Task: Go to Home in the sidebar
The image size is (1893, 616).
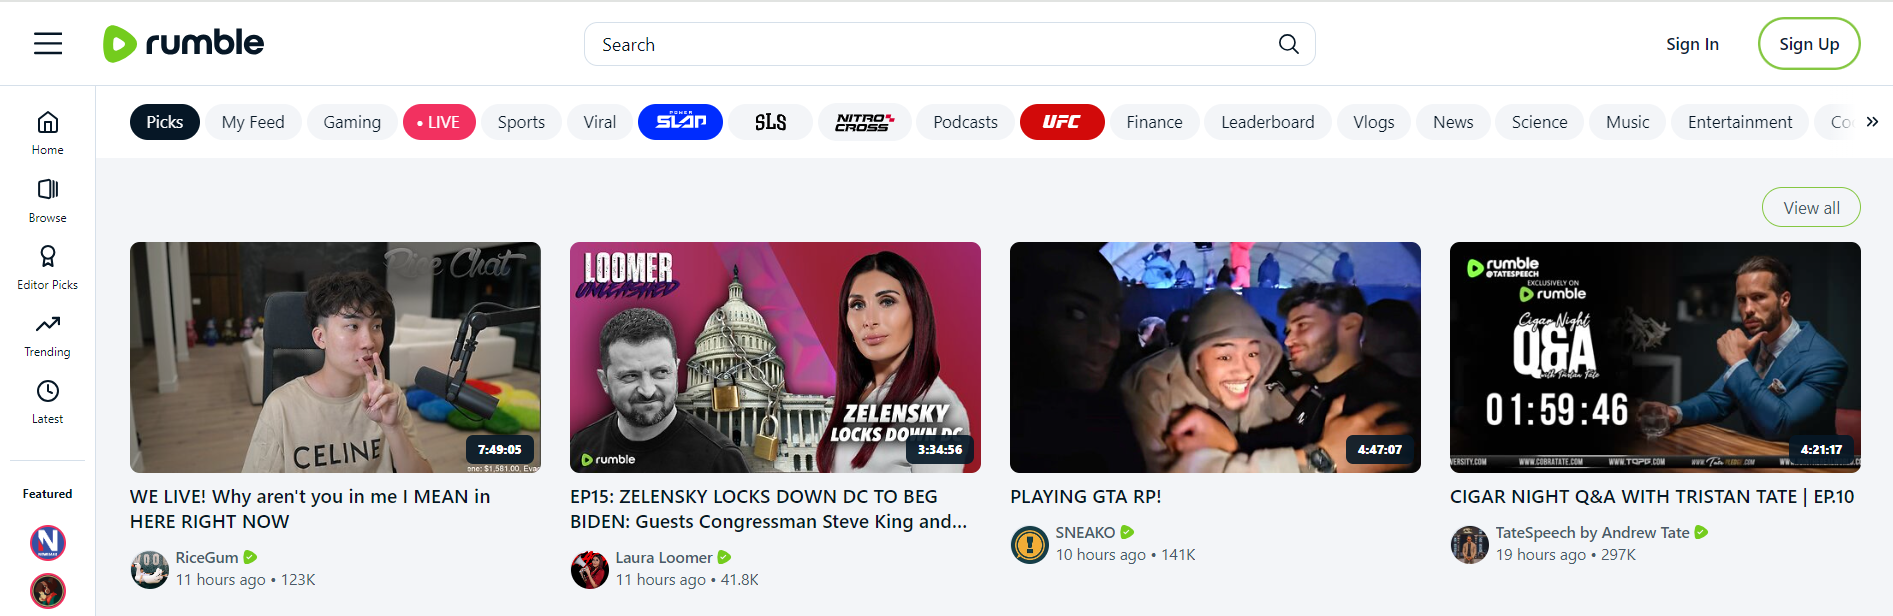Action: (x=47, y=133)
